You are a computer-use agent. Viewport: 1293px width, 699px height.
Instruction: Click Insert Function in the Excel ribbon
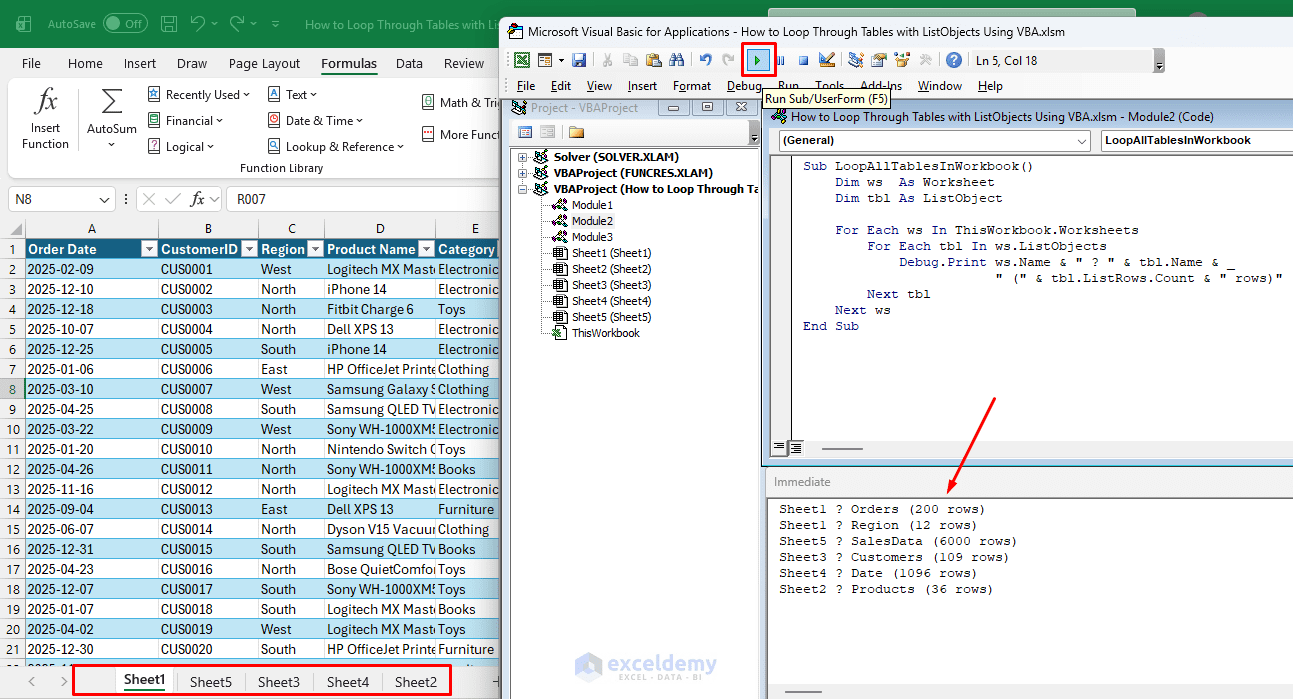pos(46,120)
